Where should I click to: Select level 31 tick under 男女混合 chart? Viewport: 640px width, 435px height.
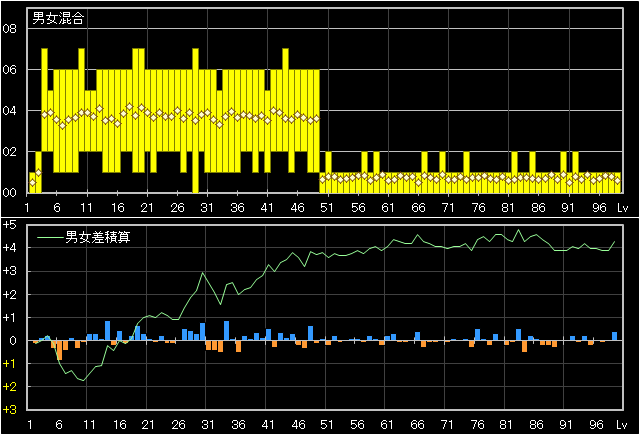click(207, 208)
